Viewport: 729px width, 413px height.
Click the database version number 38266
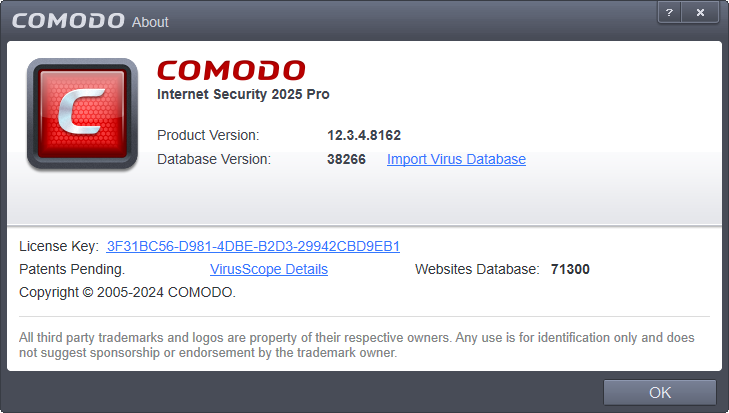[x=346, y=159]
